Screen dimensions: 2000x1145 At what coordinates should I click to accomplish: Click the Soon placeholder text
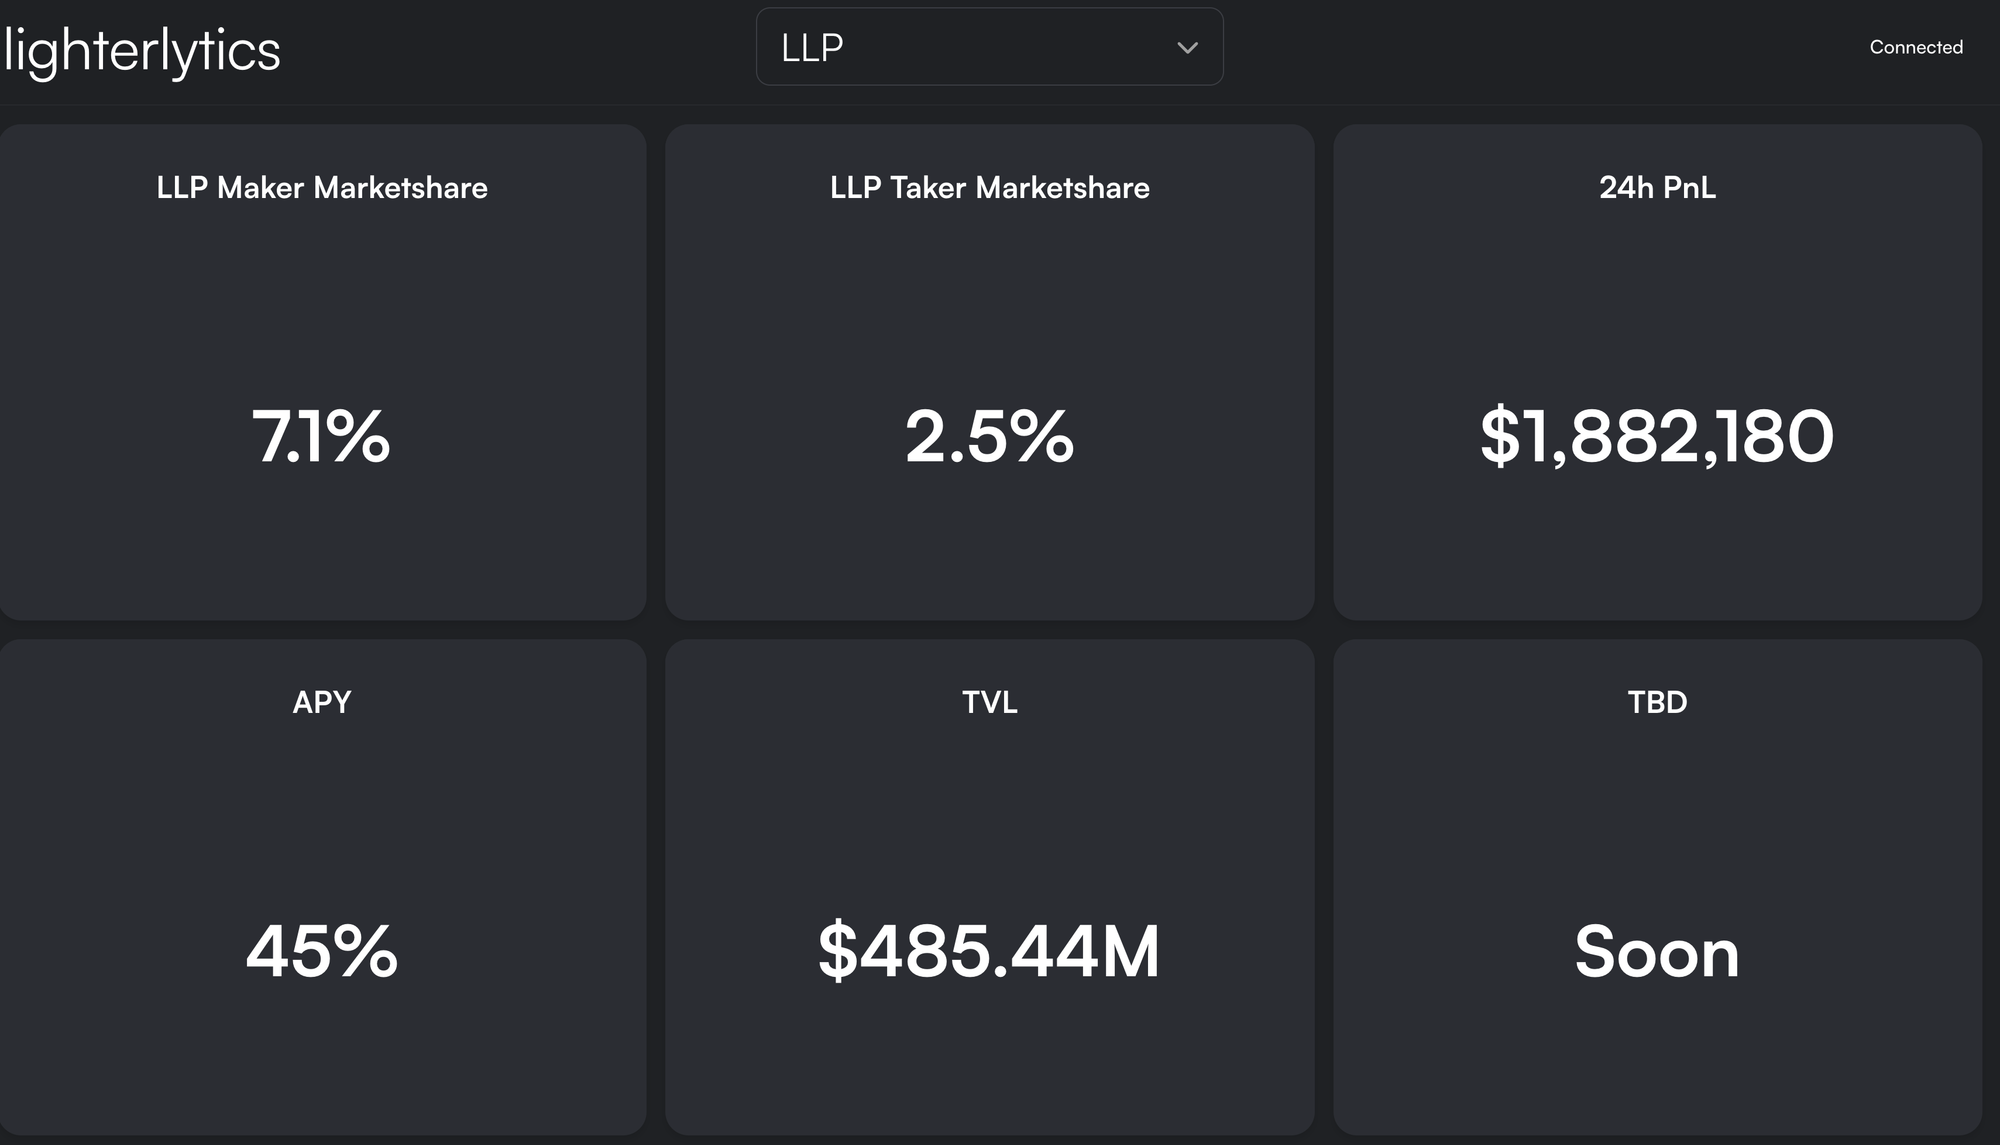pyautogui.click(x=1657, y=952)
